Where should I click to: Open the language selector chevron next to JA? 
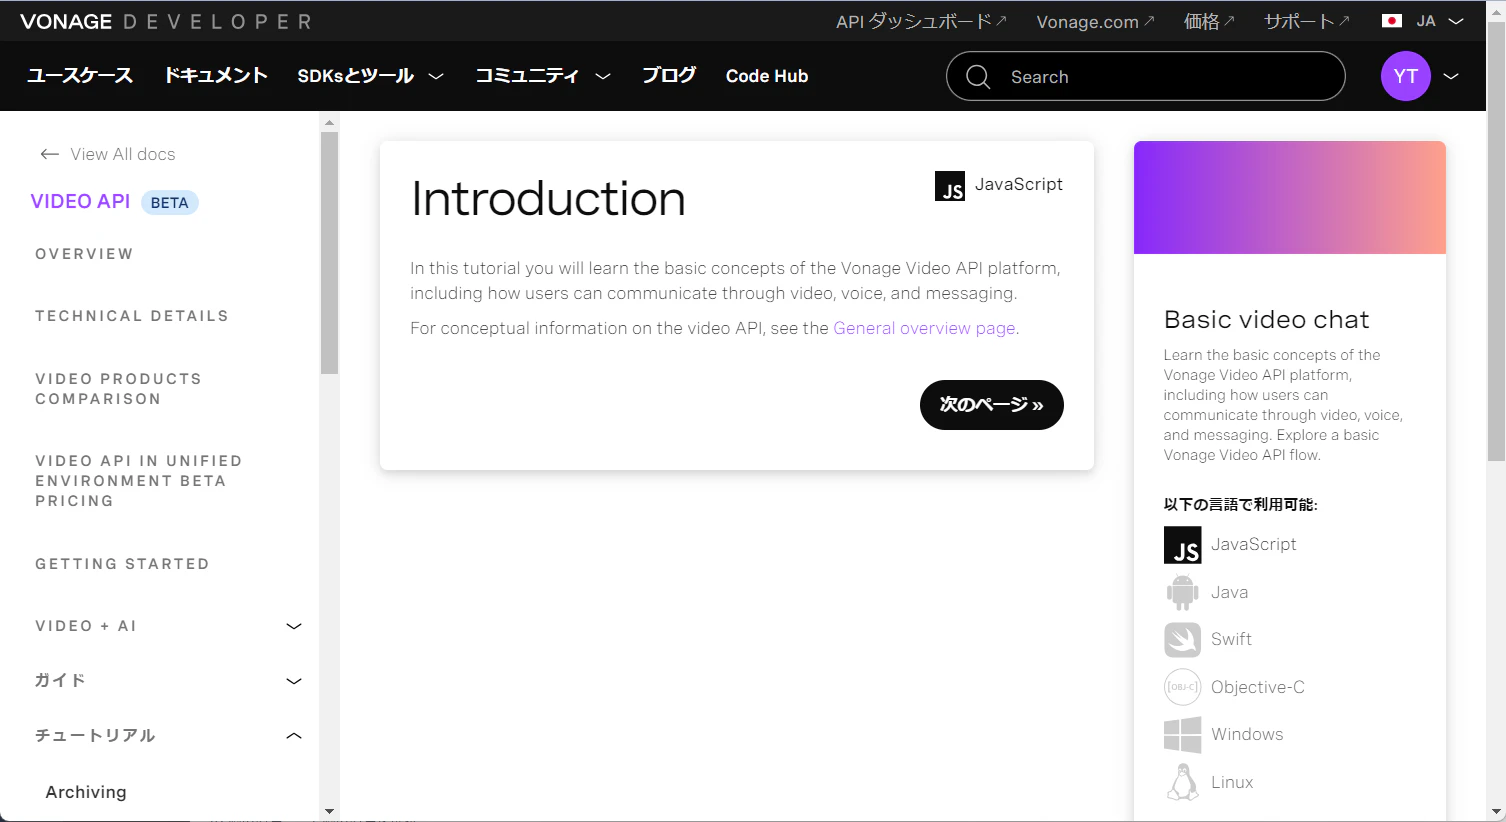(1456, 21)
